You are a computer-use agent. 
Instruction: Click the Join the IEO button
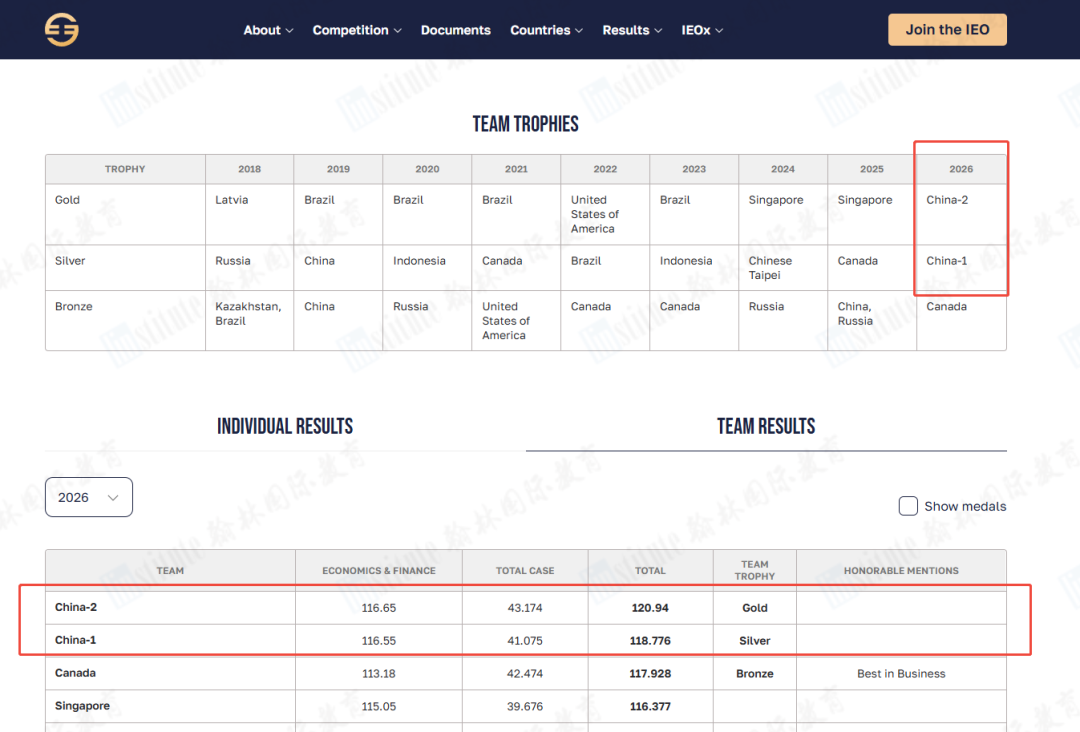tap(947, 30)
